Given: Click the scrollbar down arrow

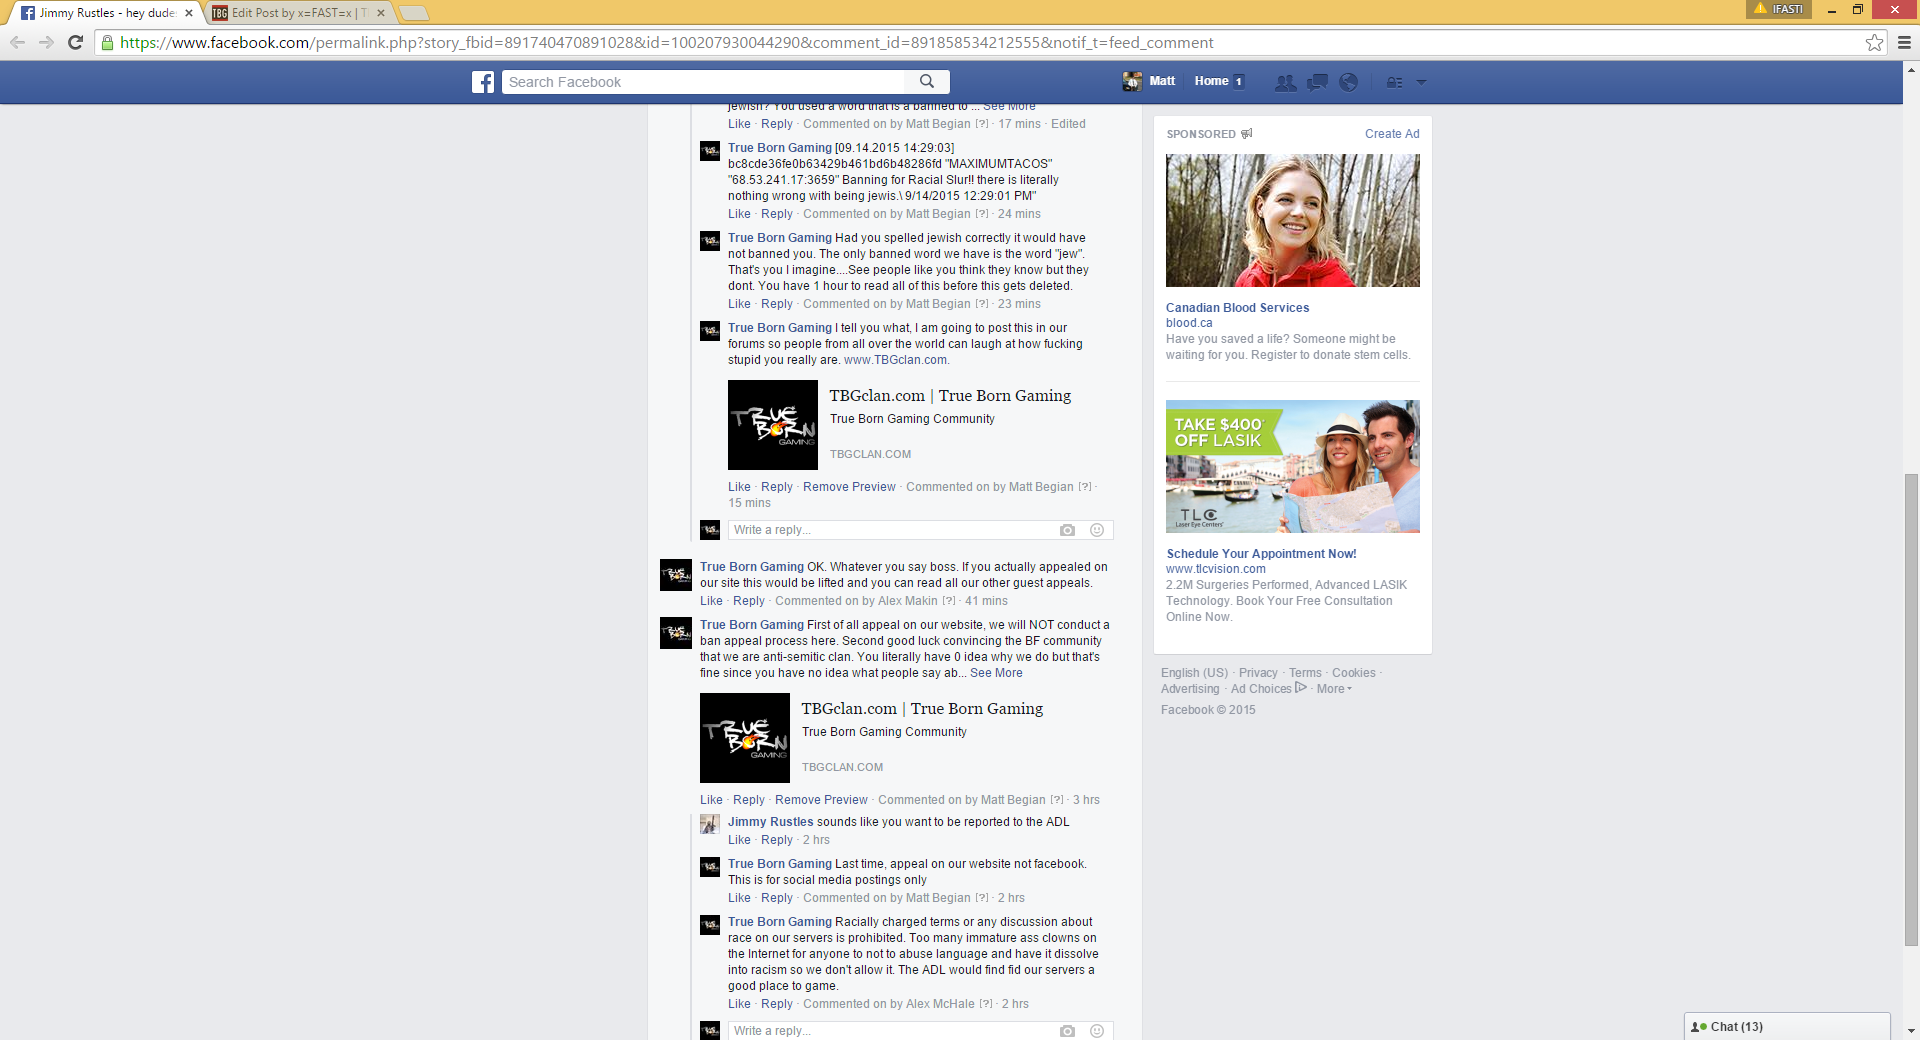Looking at the screenshot, I should (x=1911, y=1031).
